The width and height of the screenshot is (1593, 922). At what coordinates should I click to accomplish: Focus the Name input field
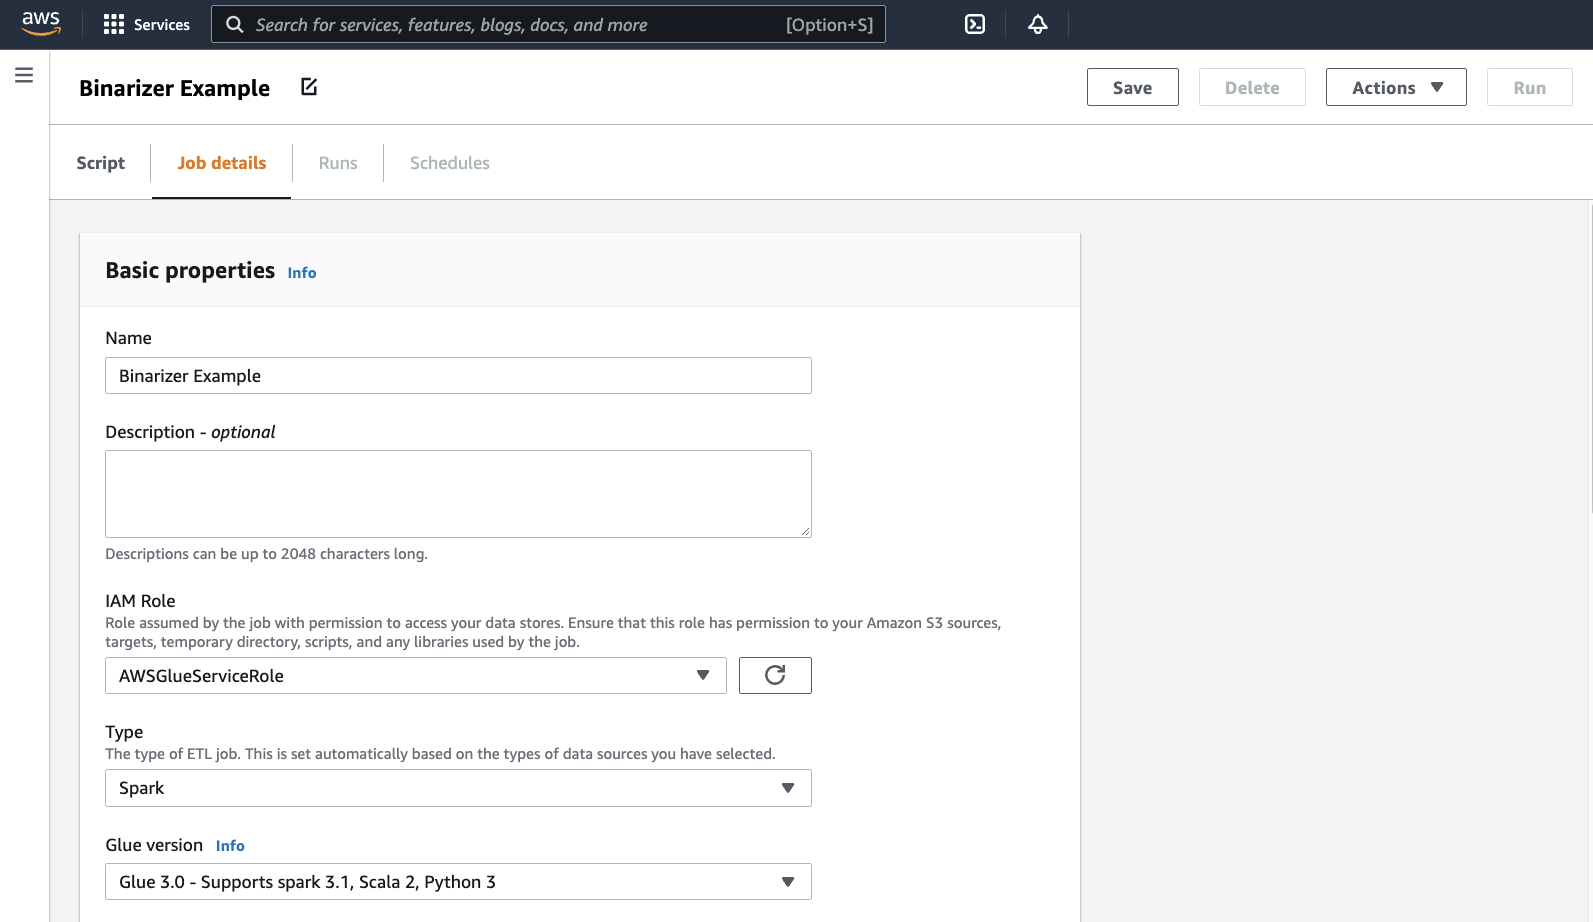point(458,376)
